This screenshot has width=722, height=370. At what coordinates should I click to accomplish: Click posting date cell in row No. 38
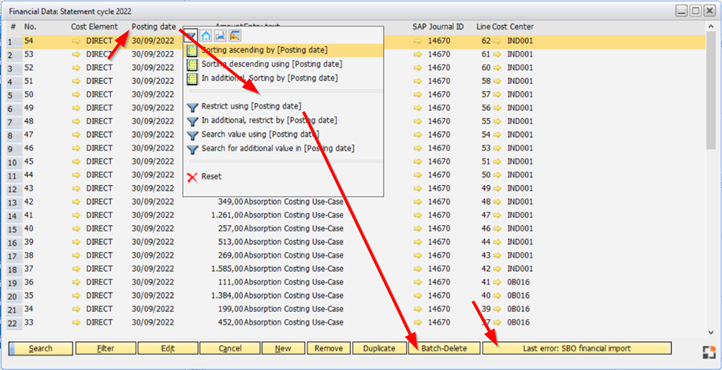coord(153,255)
